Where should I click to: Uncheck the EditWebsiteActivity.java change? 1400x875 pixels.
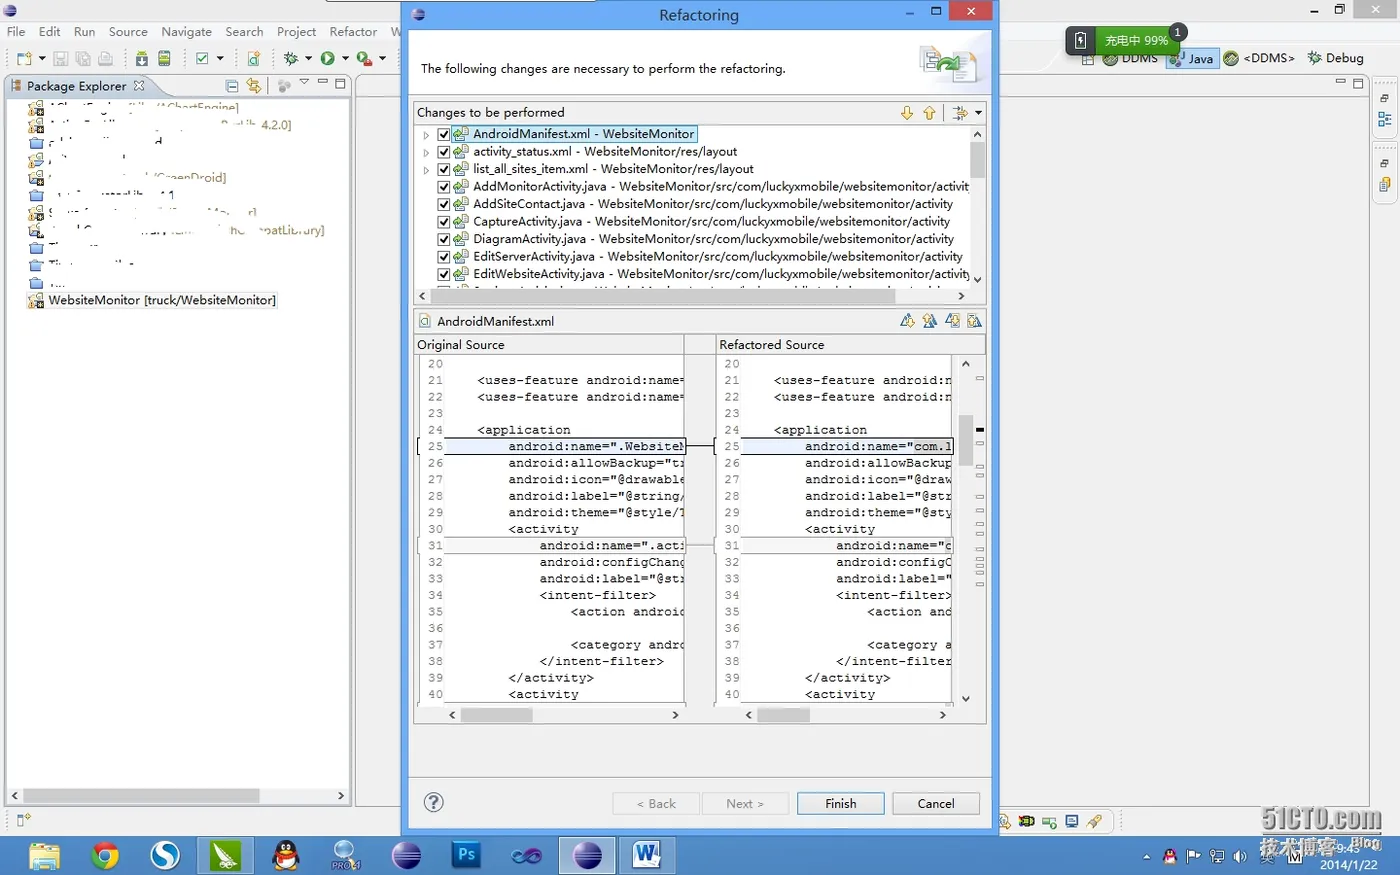tap(444, 274)
